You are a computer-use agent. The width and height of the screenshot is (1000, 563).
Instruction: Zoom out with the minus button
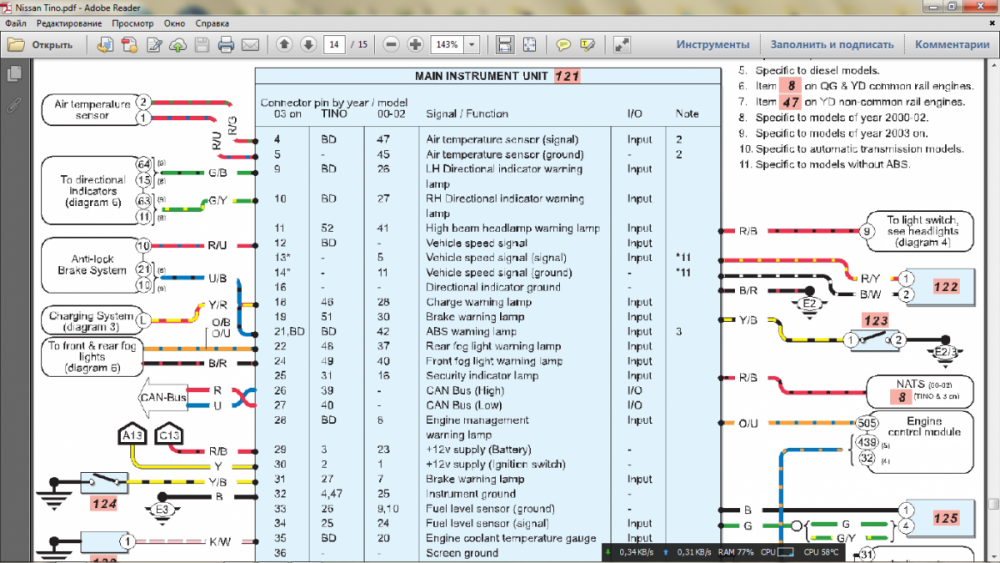click(389, 45)
